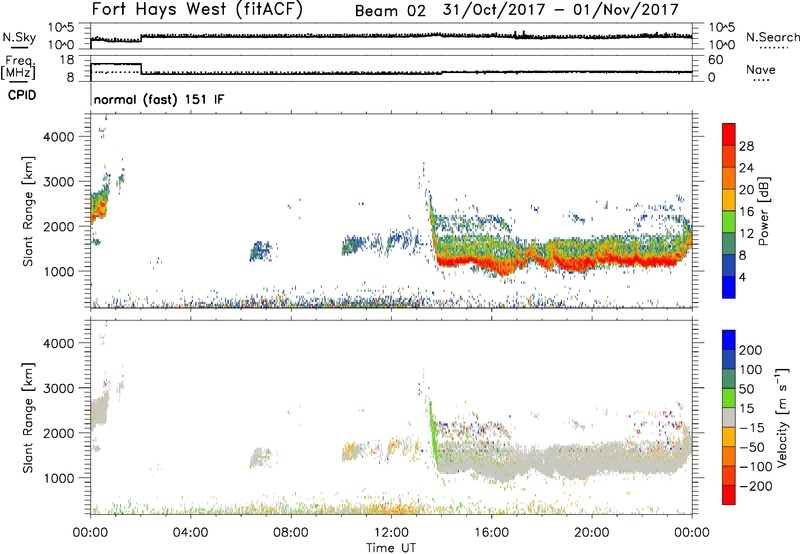Click the 'Power [dB]' colorbar title
Image resolution: width=800 pixels, height=554 pixels.
coord(763,211)
